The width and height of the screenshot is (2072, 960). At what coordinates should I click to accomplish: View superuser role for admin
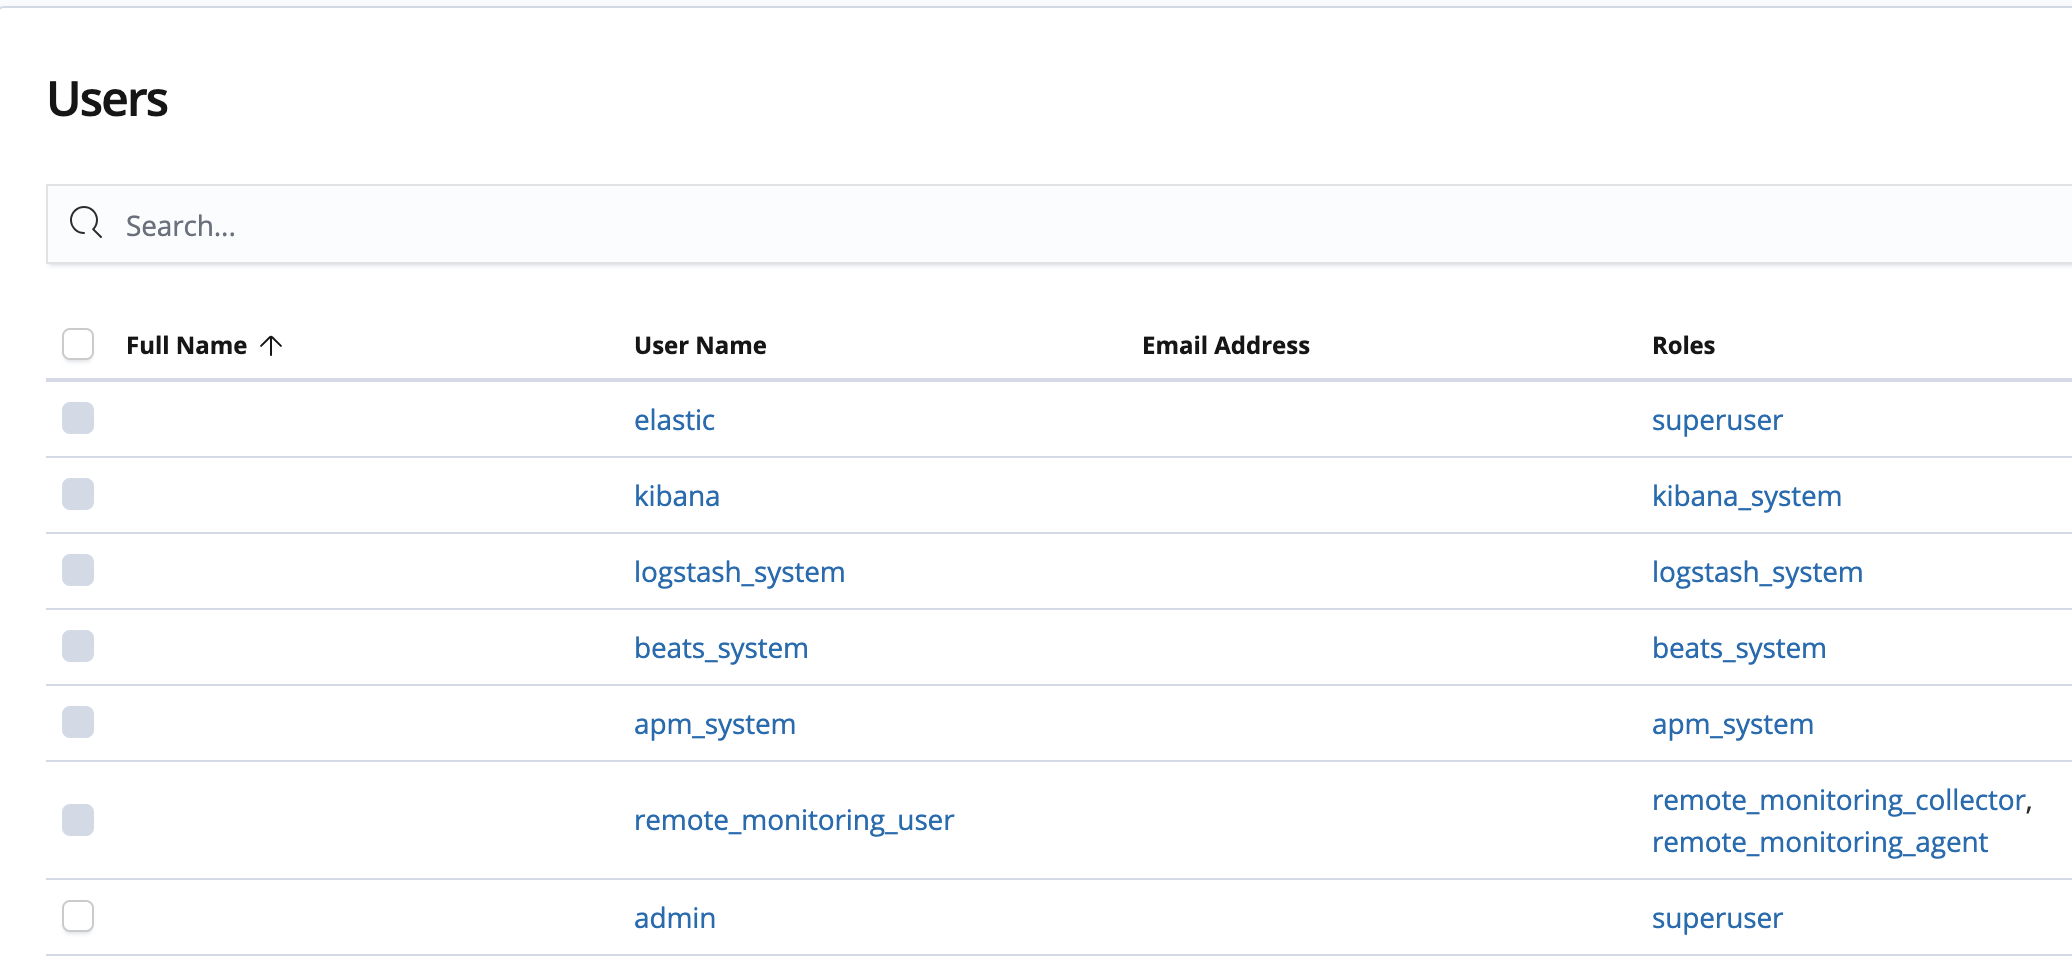pyautogui.click(x=1717, y=918)
